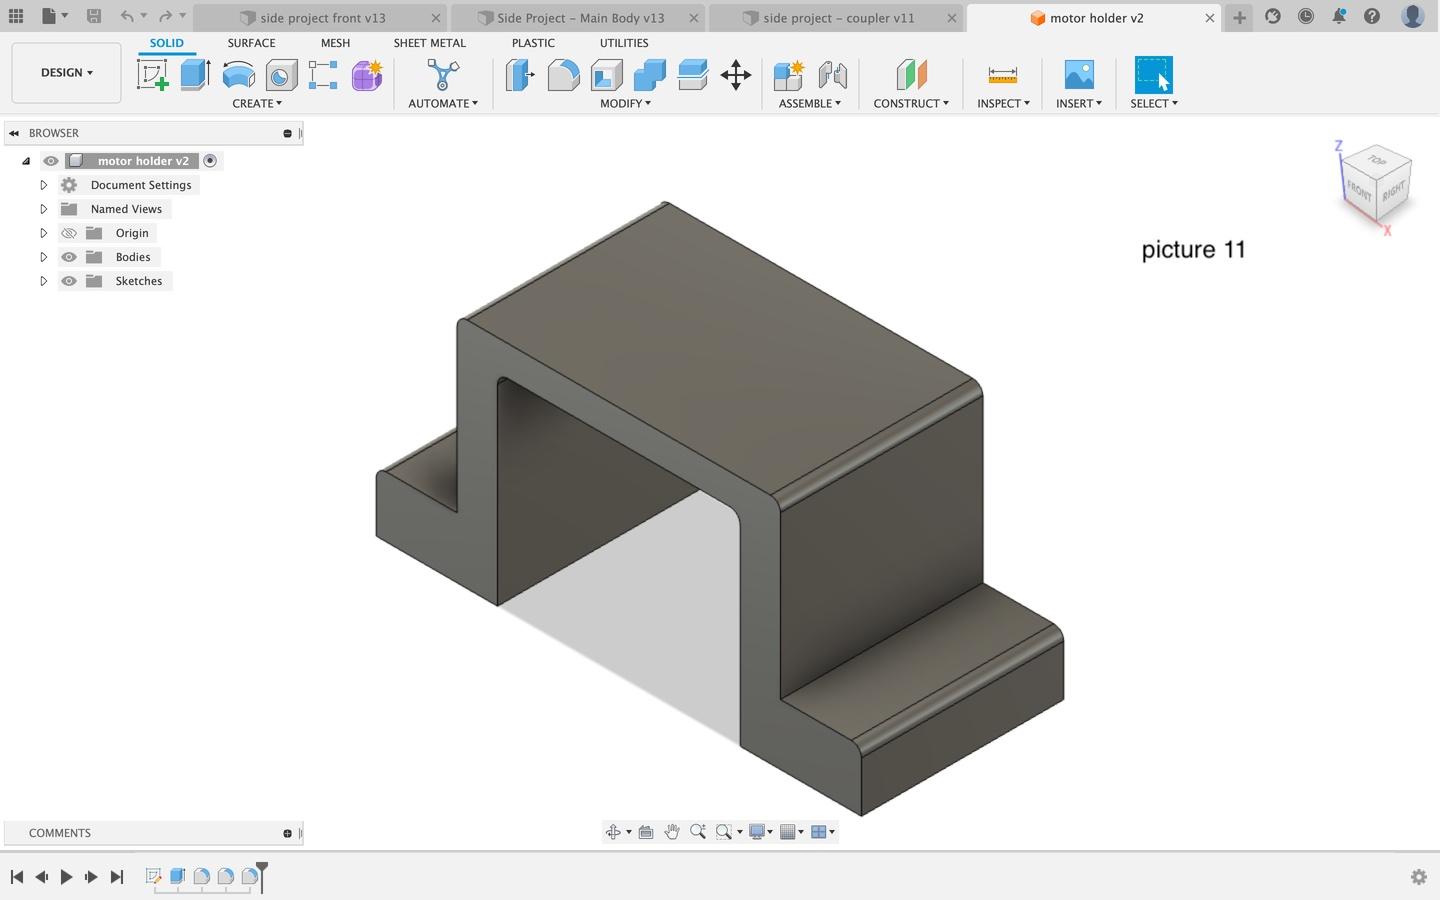Viewport: 1440px width, 900px height.
Task: Jump to the timeline end
Action: click(116, 877)
